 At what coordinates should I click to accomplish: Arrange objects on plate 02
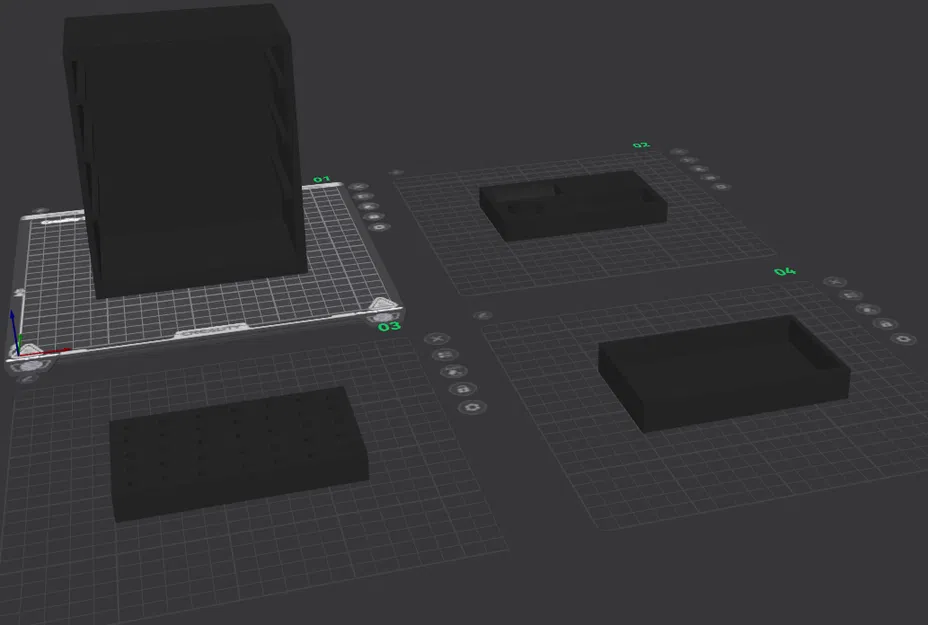click(x=699, y=169)
